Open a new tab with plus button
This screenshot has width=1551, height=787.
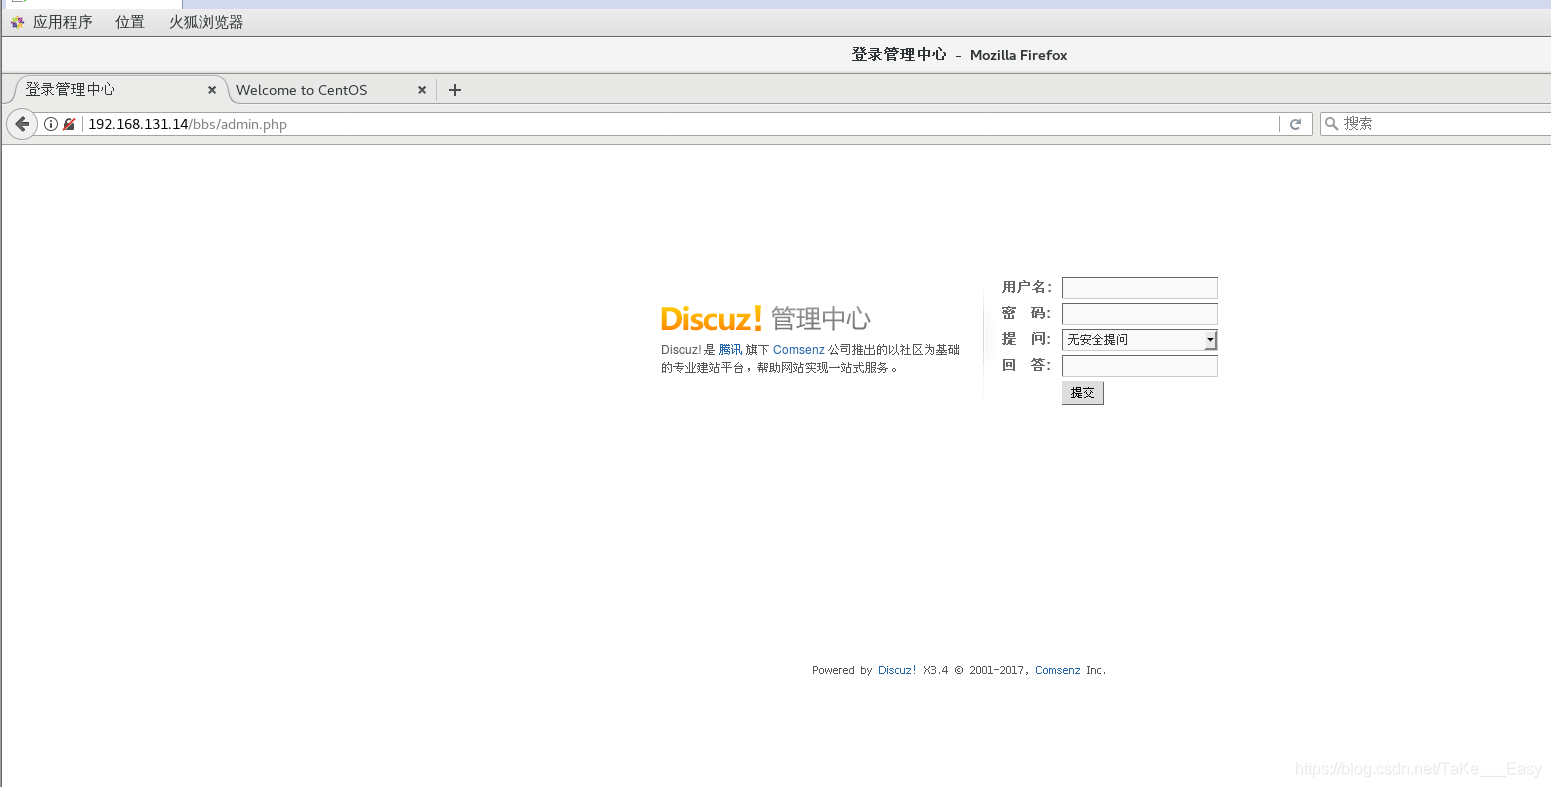tap(455, 90)
